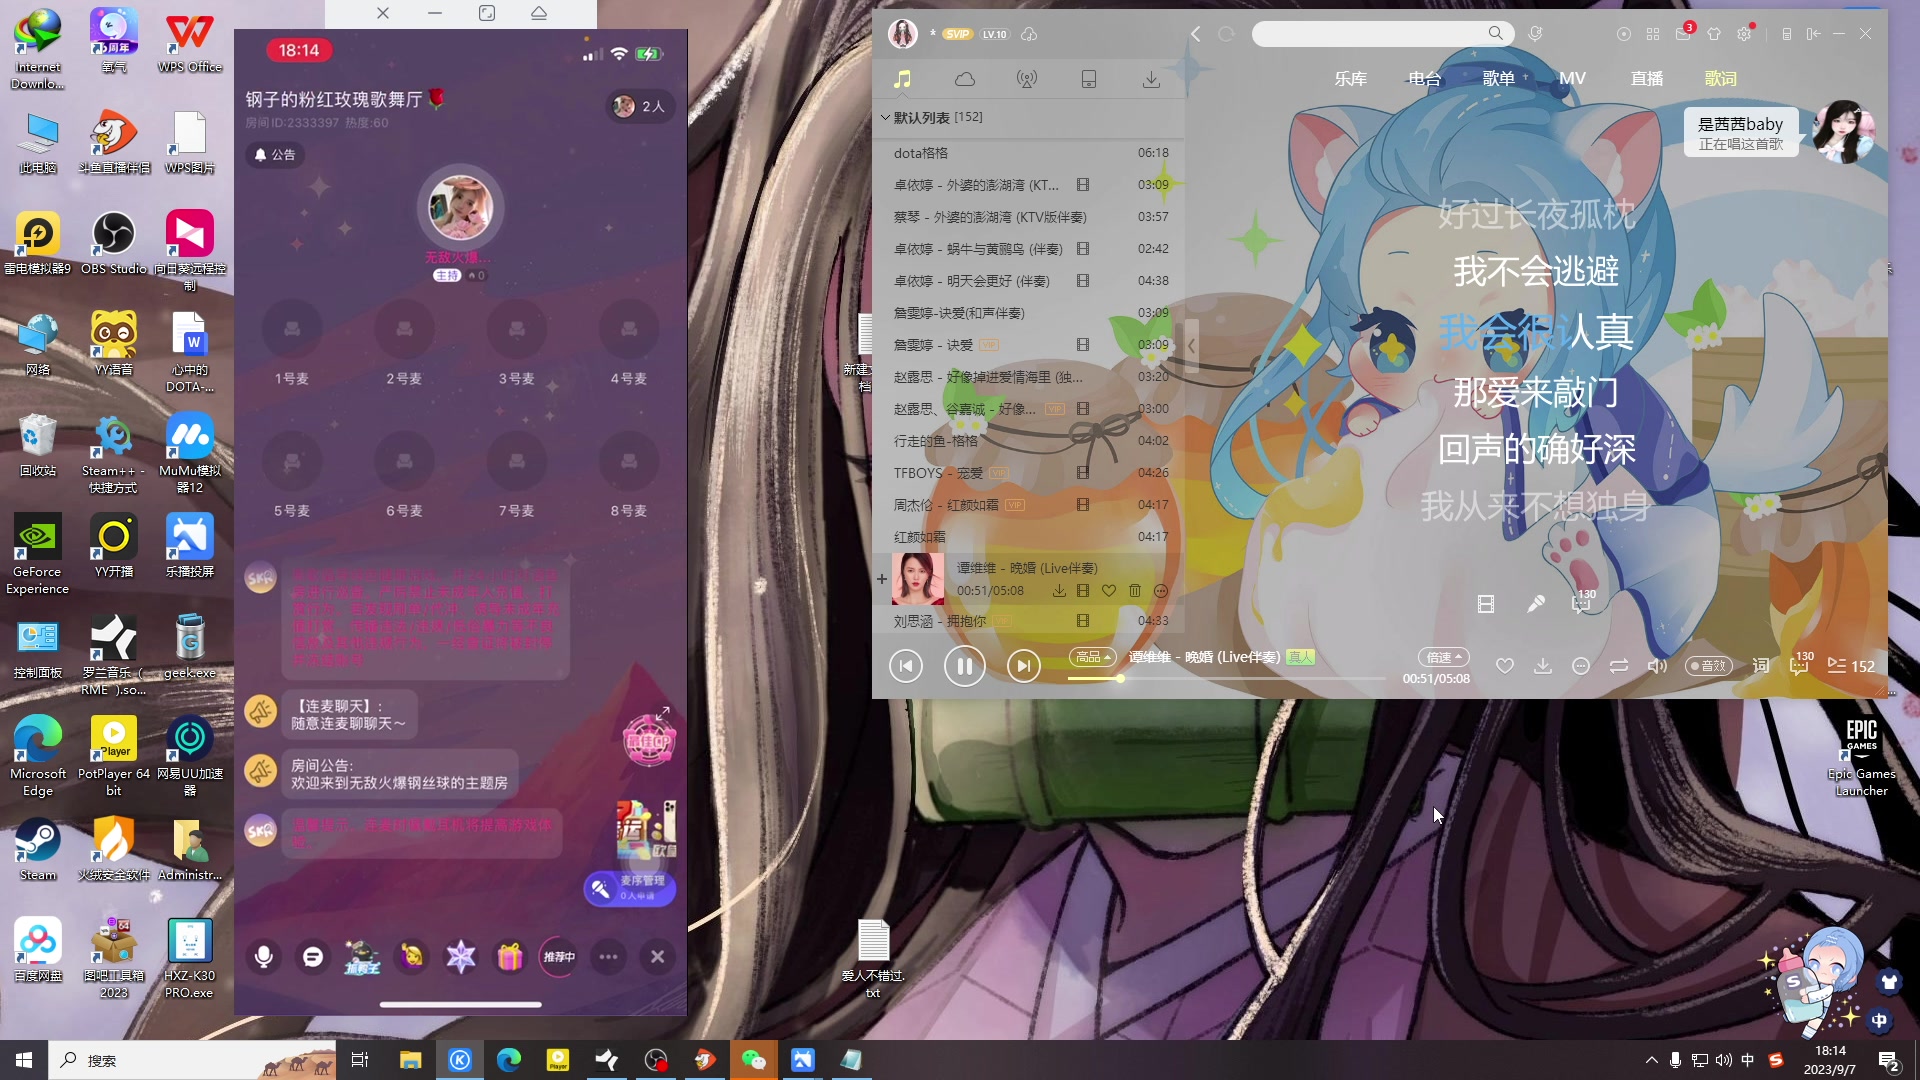This screenshot has width=1920, height=1080.
Task: Open the download manager tab icon
Action: (x=1151, y=79)
